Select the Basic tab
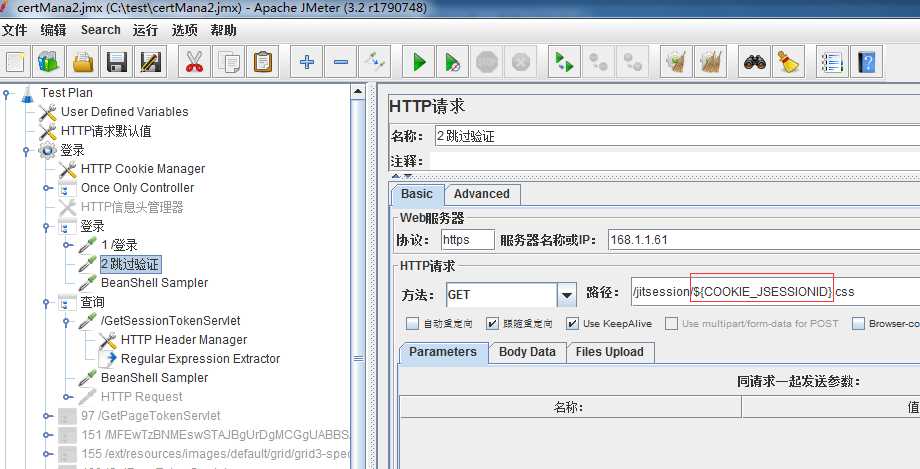 pos(417,194)
